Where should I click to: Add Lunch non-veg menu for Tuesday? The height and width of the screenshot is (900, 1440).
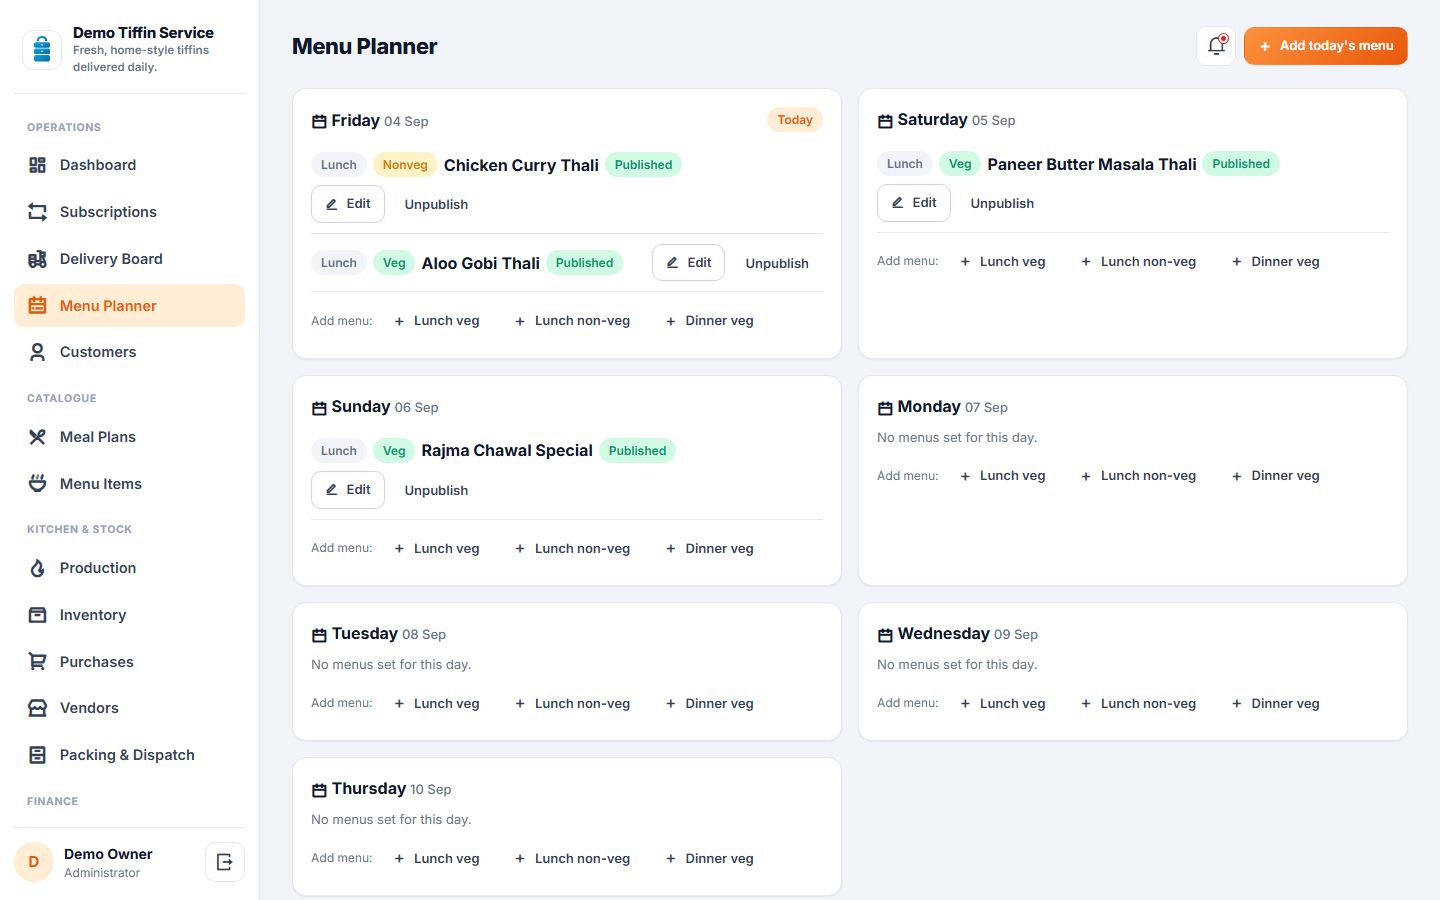click(x=573, y=704)
